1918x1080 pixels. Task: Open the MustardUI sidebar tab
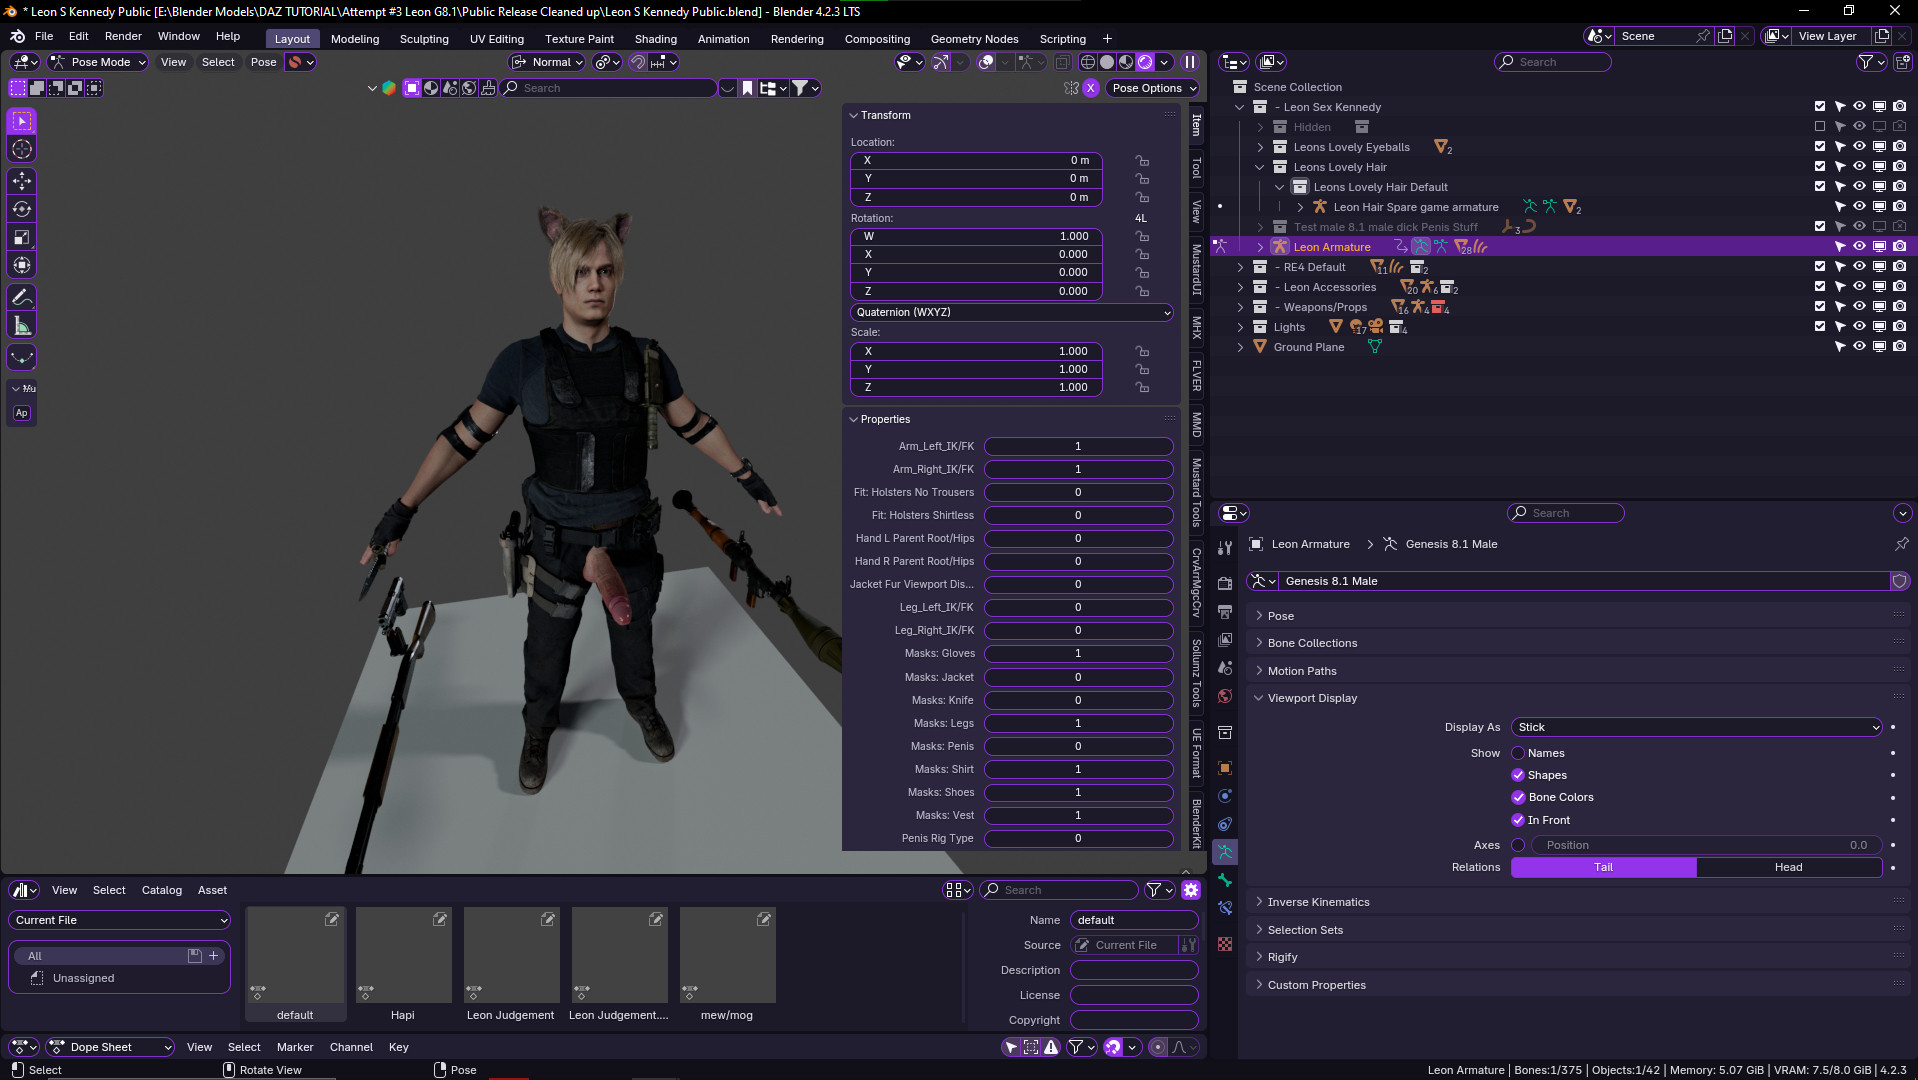1196,270
